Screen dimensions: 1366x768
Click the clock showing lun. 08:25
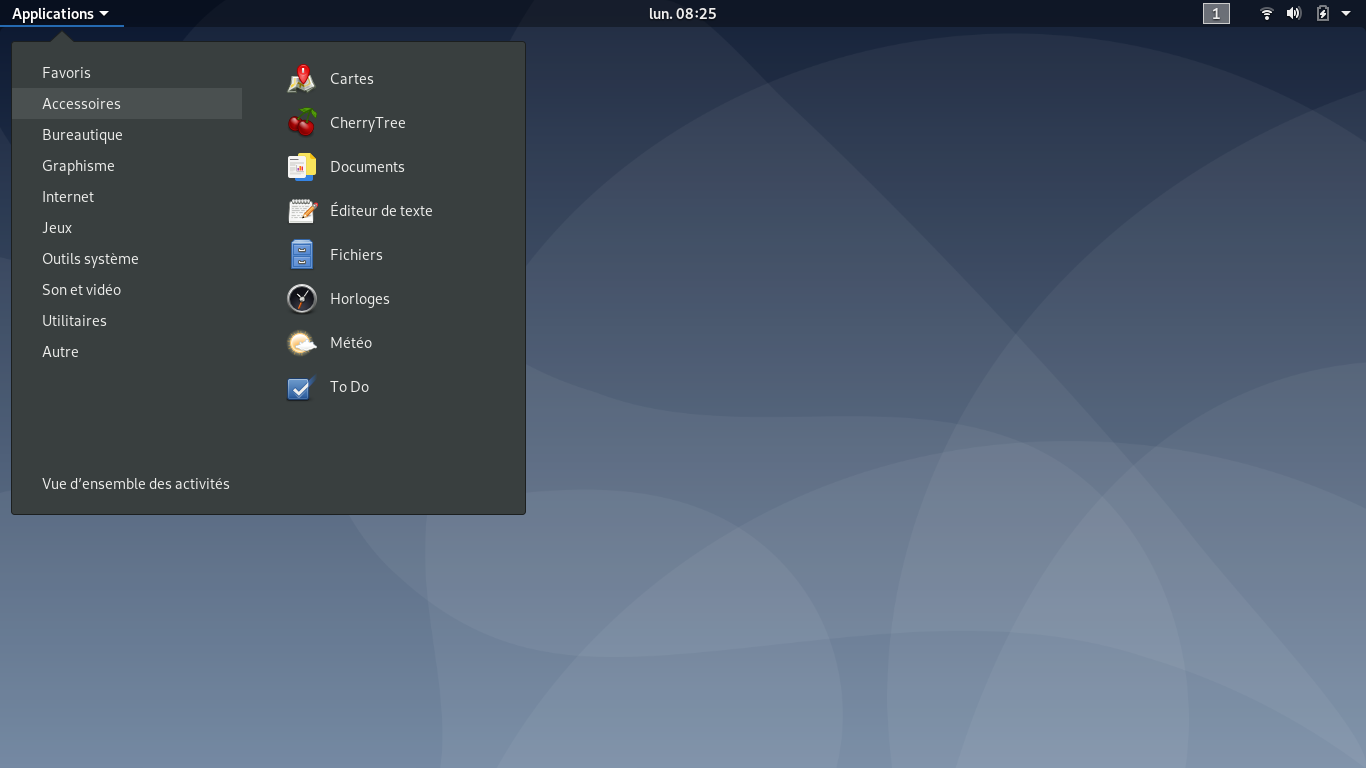[683, 13]
